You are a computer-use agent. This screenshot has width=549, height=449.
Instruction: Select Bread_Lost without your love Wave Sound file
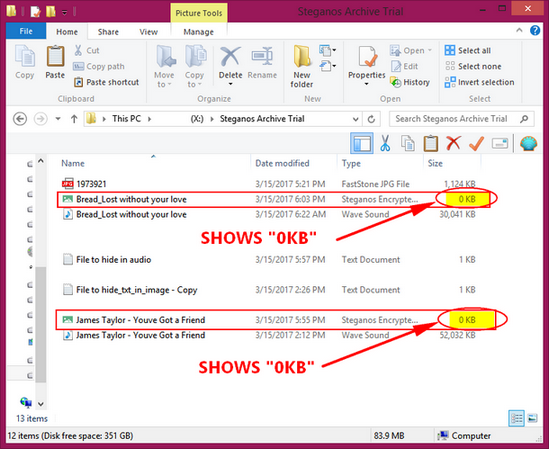269,214
